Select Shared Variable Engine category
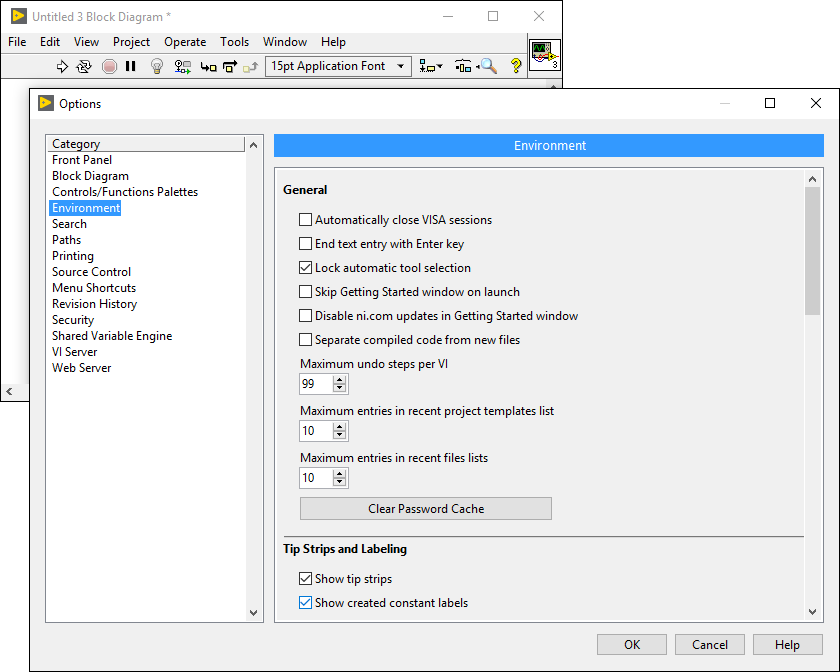 [x=112, y=336]
